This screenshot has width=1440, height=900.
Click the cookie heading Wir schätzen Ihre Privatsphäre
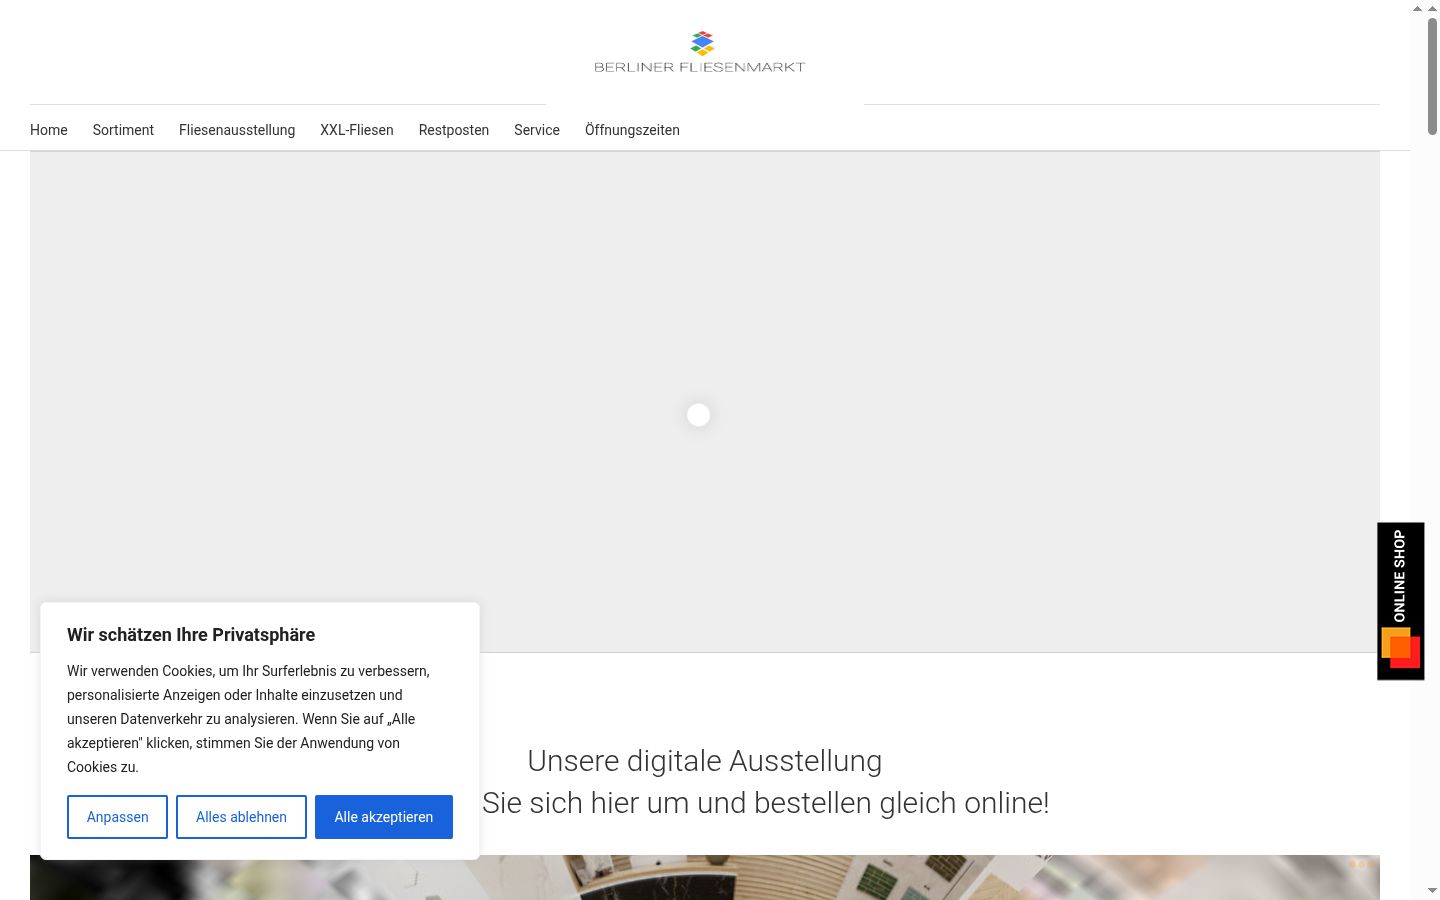(x=191, y=635)
